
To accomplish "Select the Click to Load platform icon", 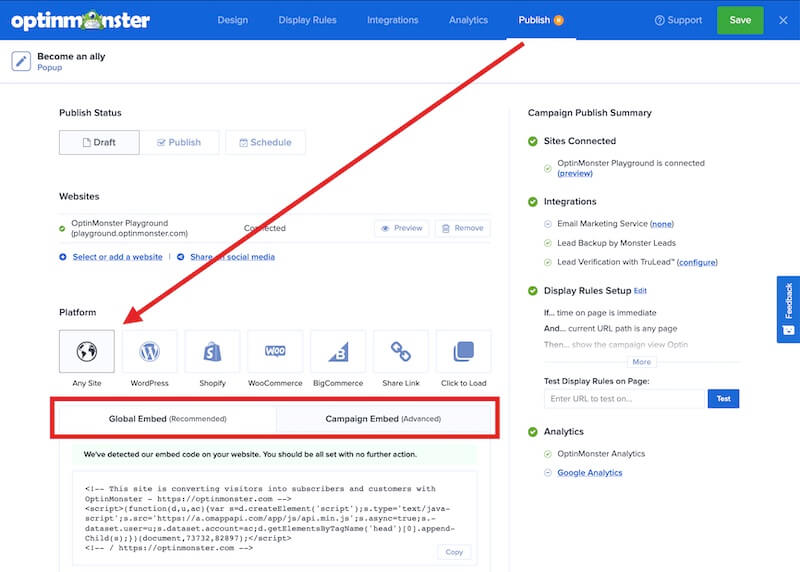I will click(x=463, y=351).
